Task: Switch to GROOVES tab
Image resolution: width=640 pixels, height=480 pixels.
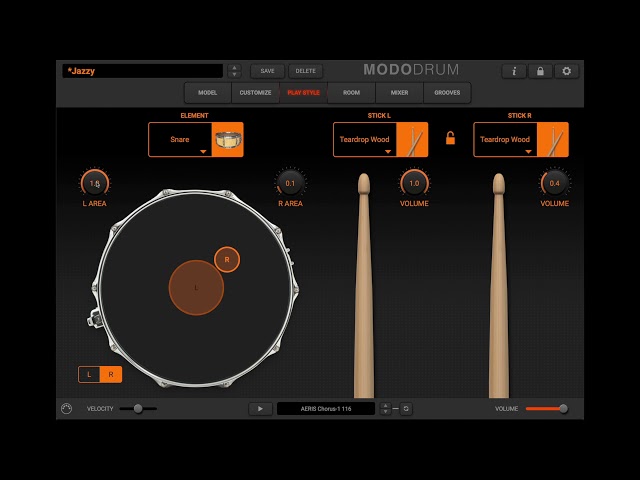Action: [x=447, y=93]
